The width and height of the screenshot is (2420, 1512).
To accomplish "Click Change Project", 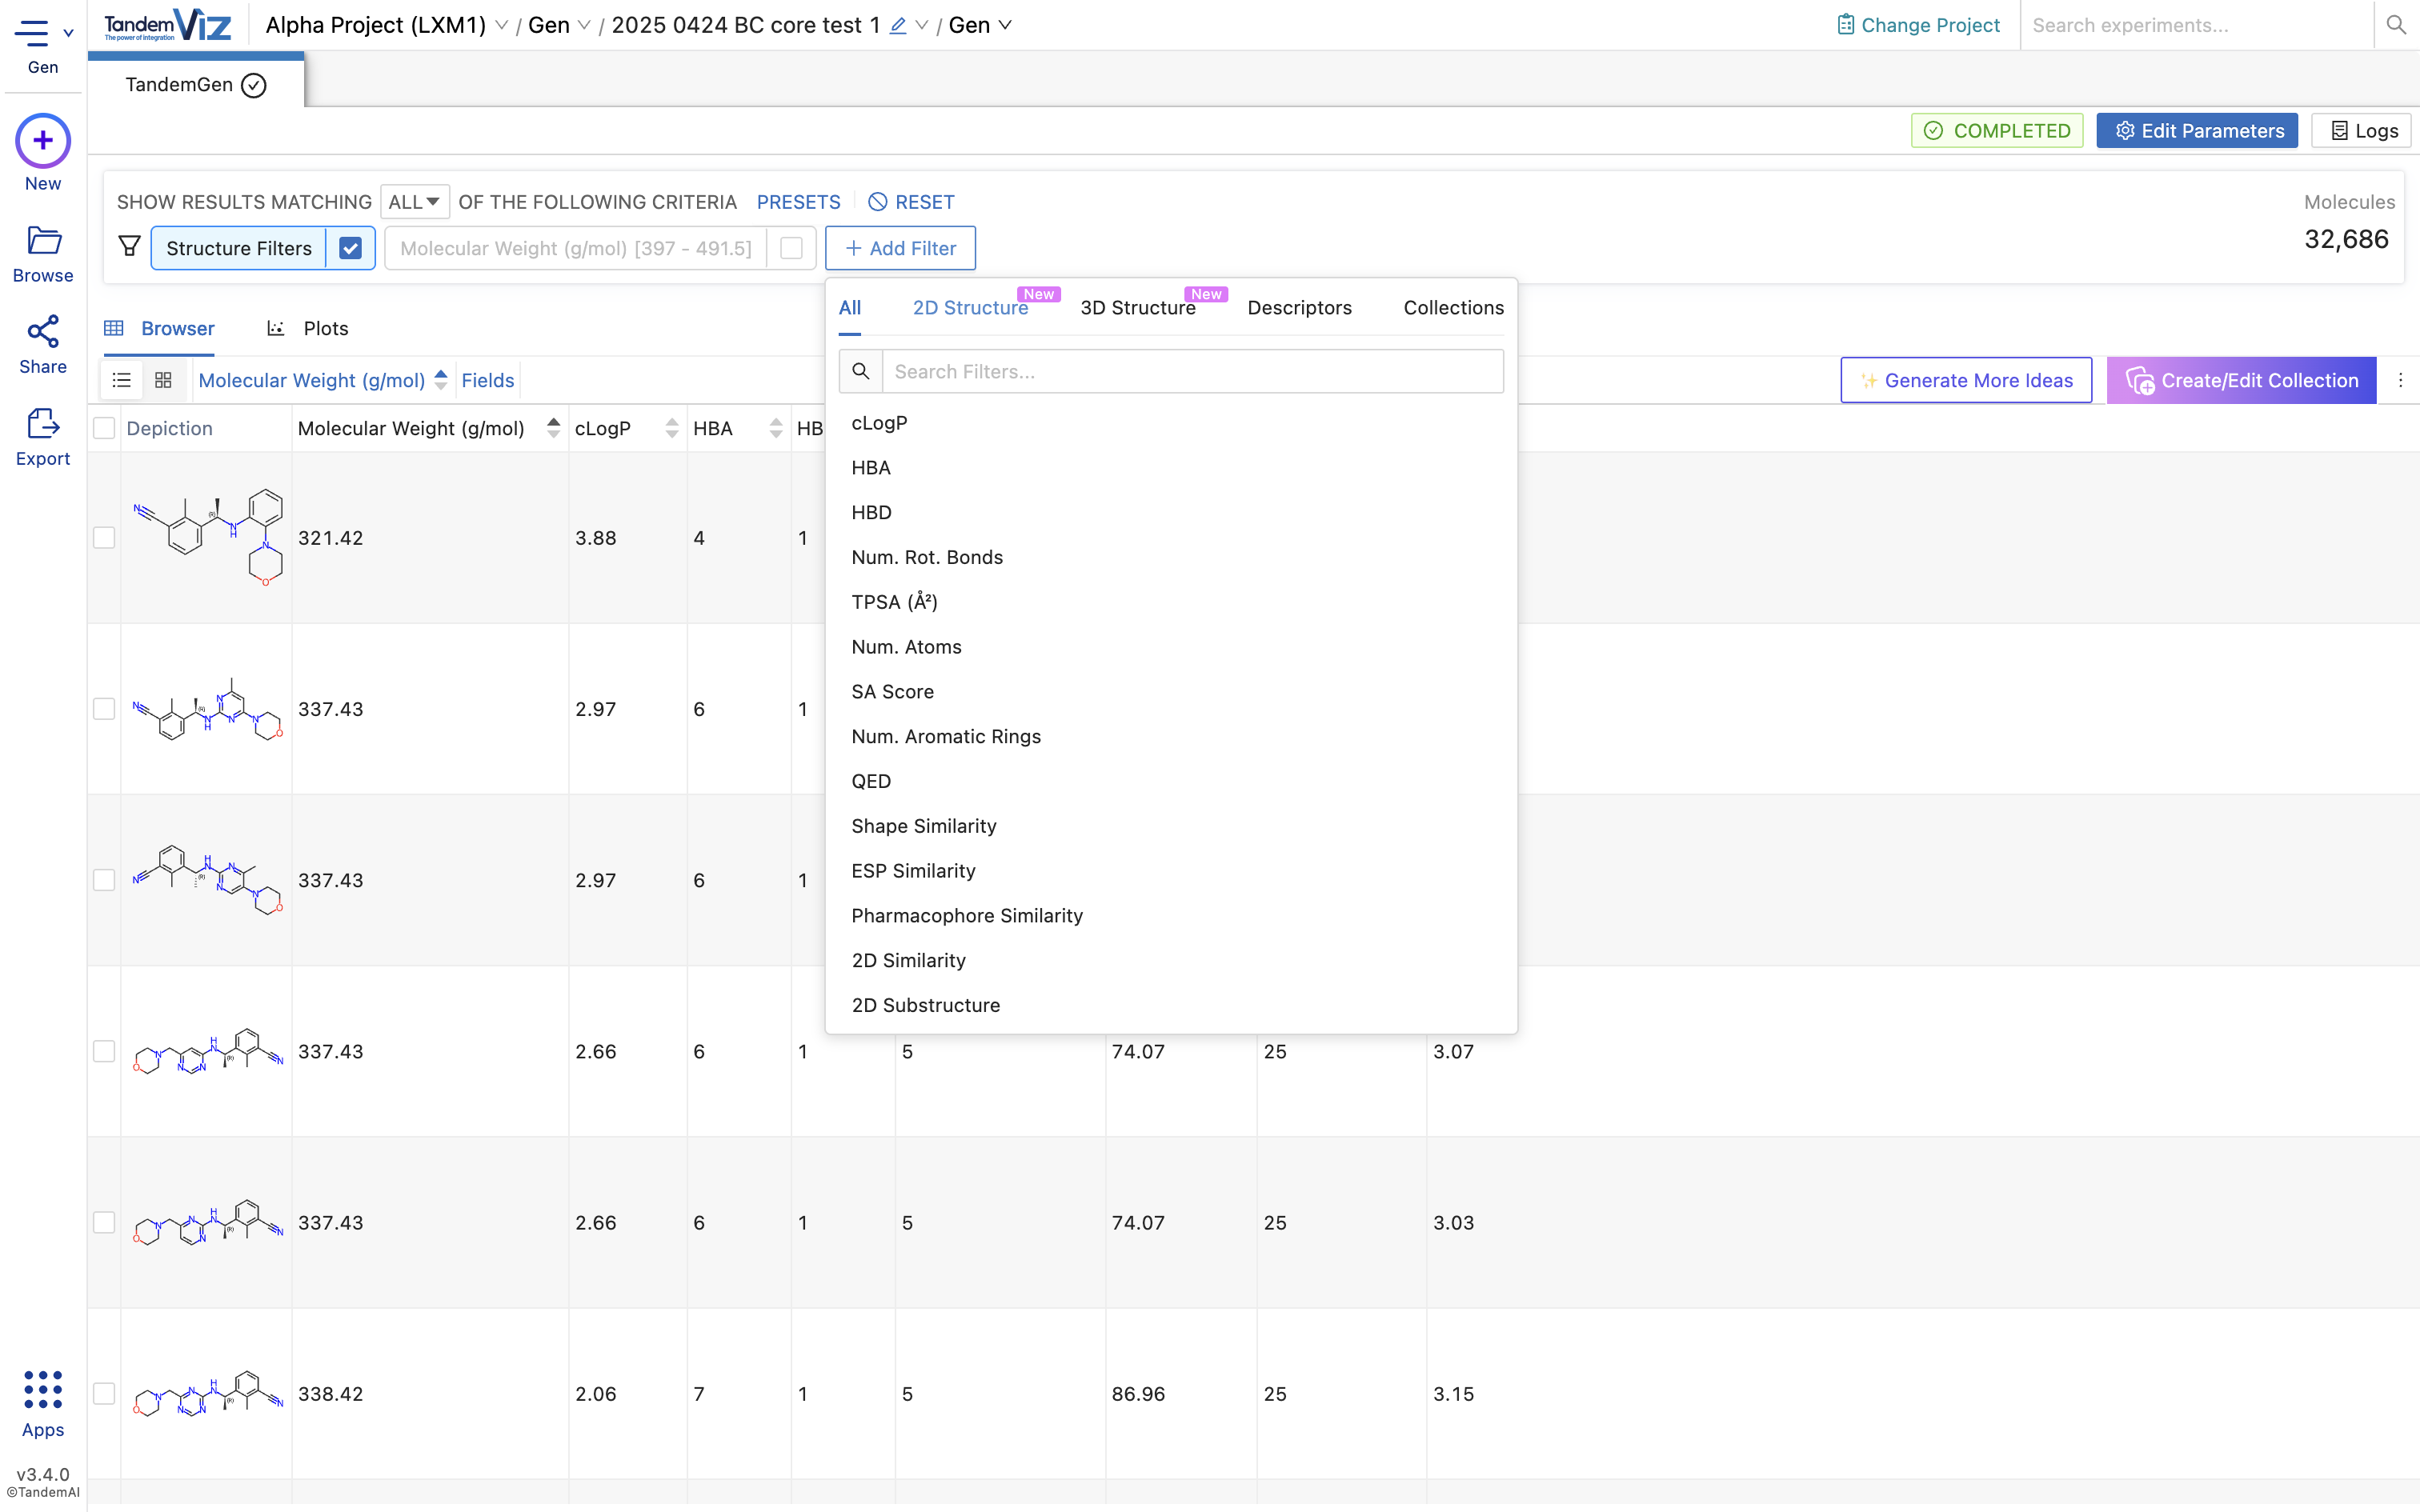I will click(x=1918, y=25).
